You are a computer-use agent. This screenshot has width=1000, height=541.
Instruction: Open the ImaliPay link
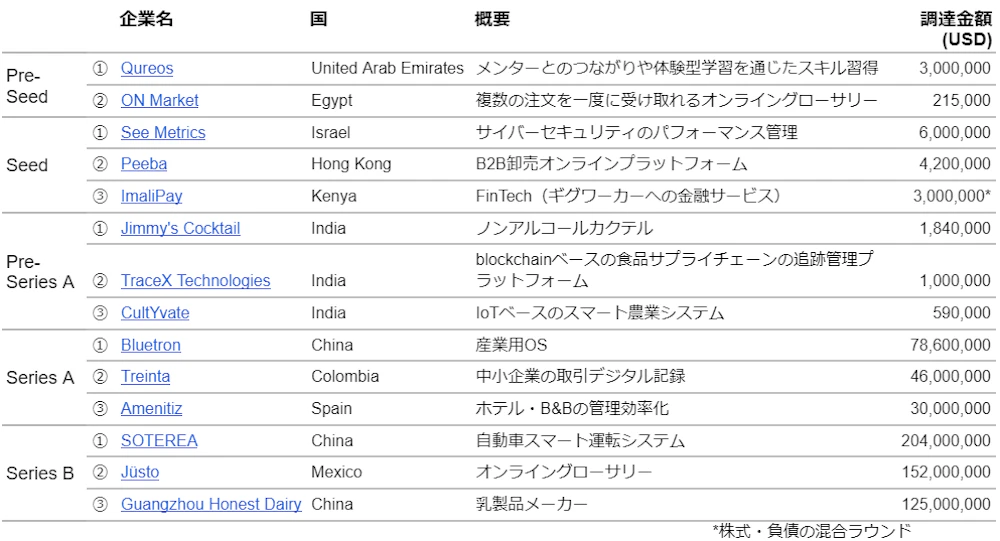tap(152, 197)
